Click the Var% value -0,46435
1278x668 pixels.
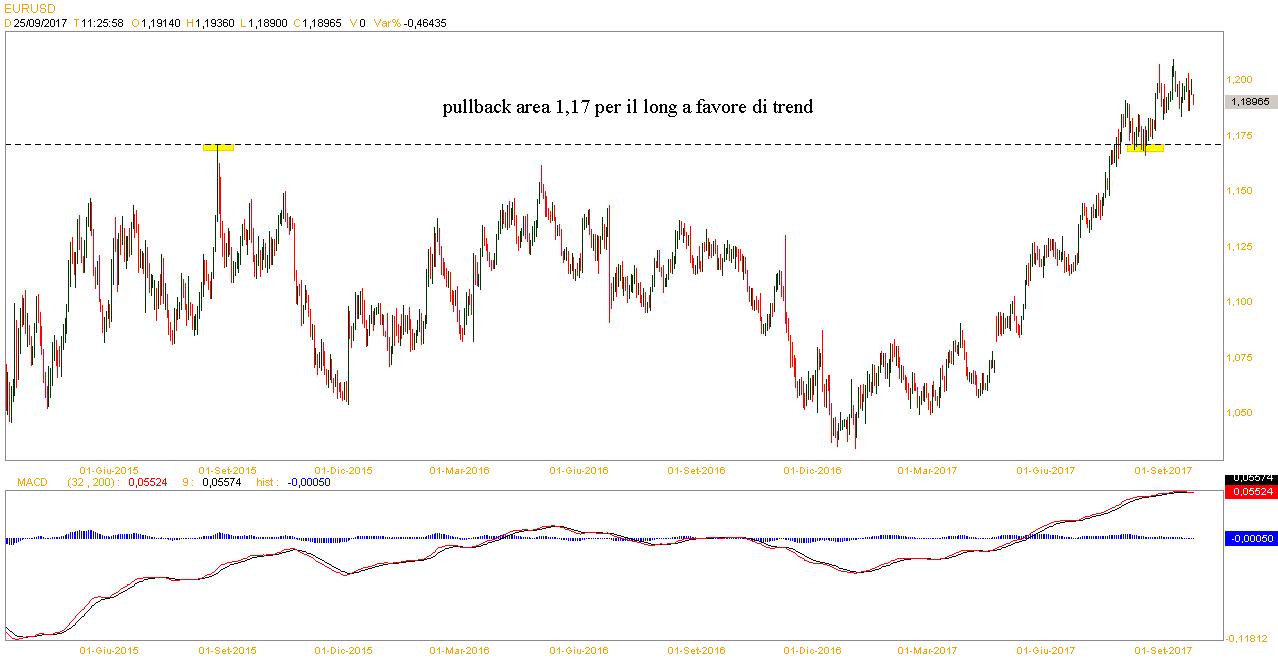tap(424, 23)
